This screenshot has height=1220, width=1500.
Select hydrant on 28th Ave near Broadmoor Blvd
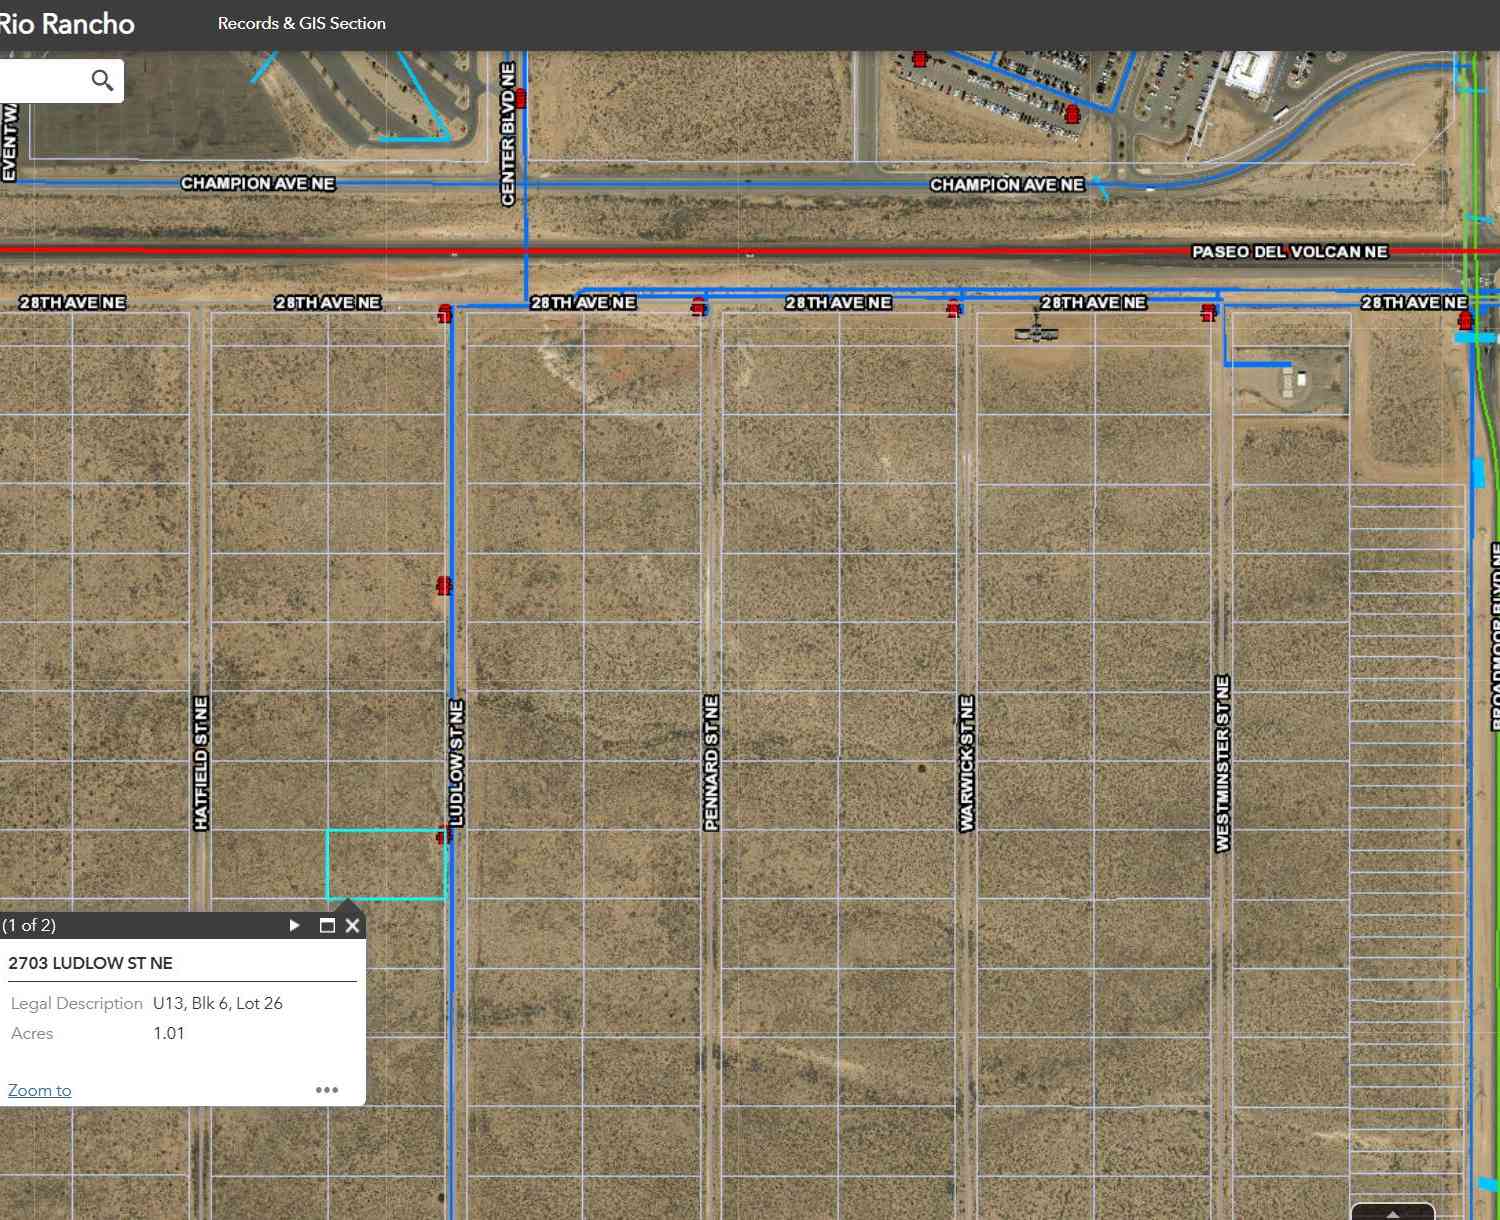[1465, 321]
